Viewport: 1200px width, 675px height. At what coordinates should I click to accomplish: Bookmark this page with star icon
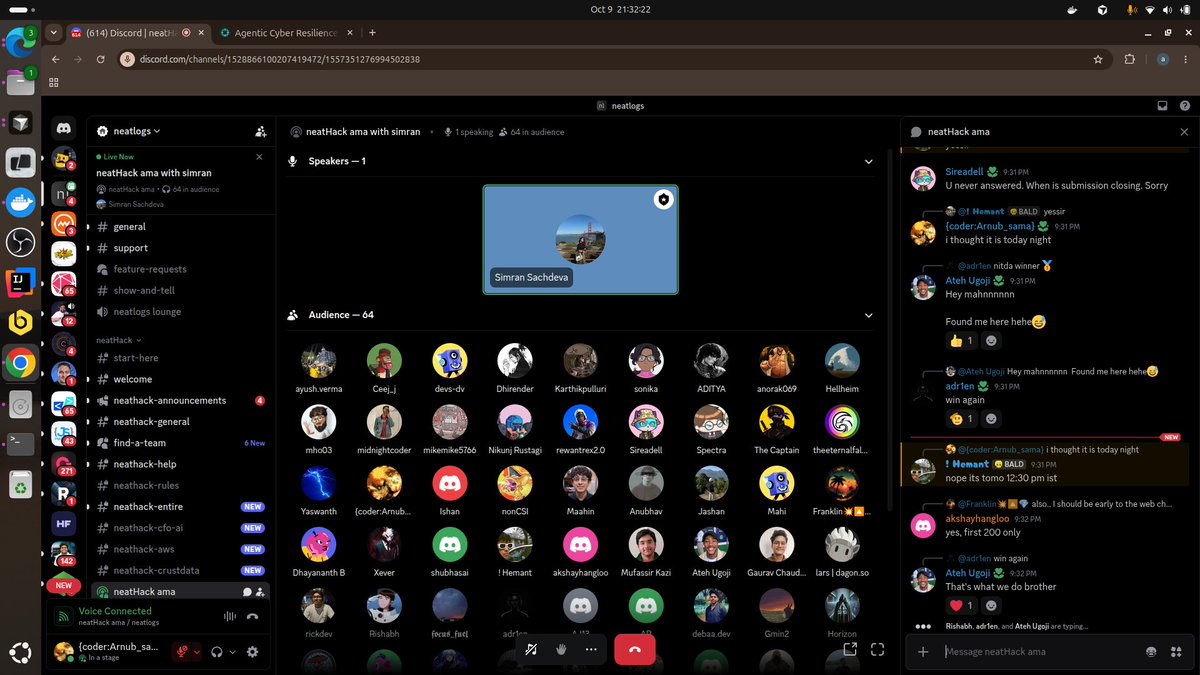point(1098,59)
